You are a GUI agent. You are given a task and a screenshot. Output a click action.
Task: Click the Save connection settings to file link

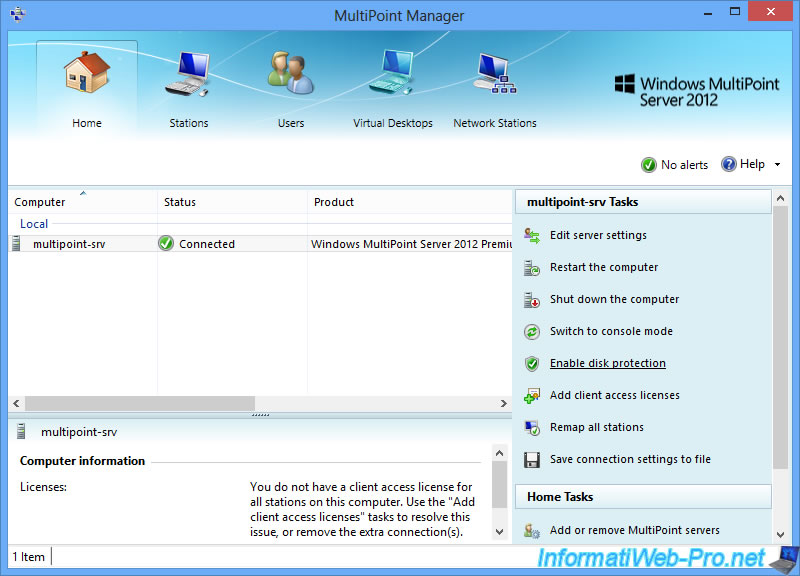point(630,460)
